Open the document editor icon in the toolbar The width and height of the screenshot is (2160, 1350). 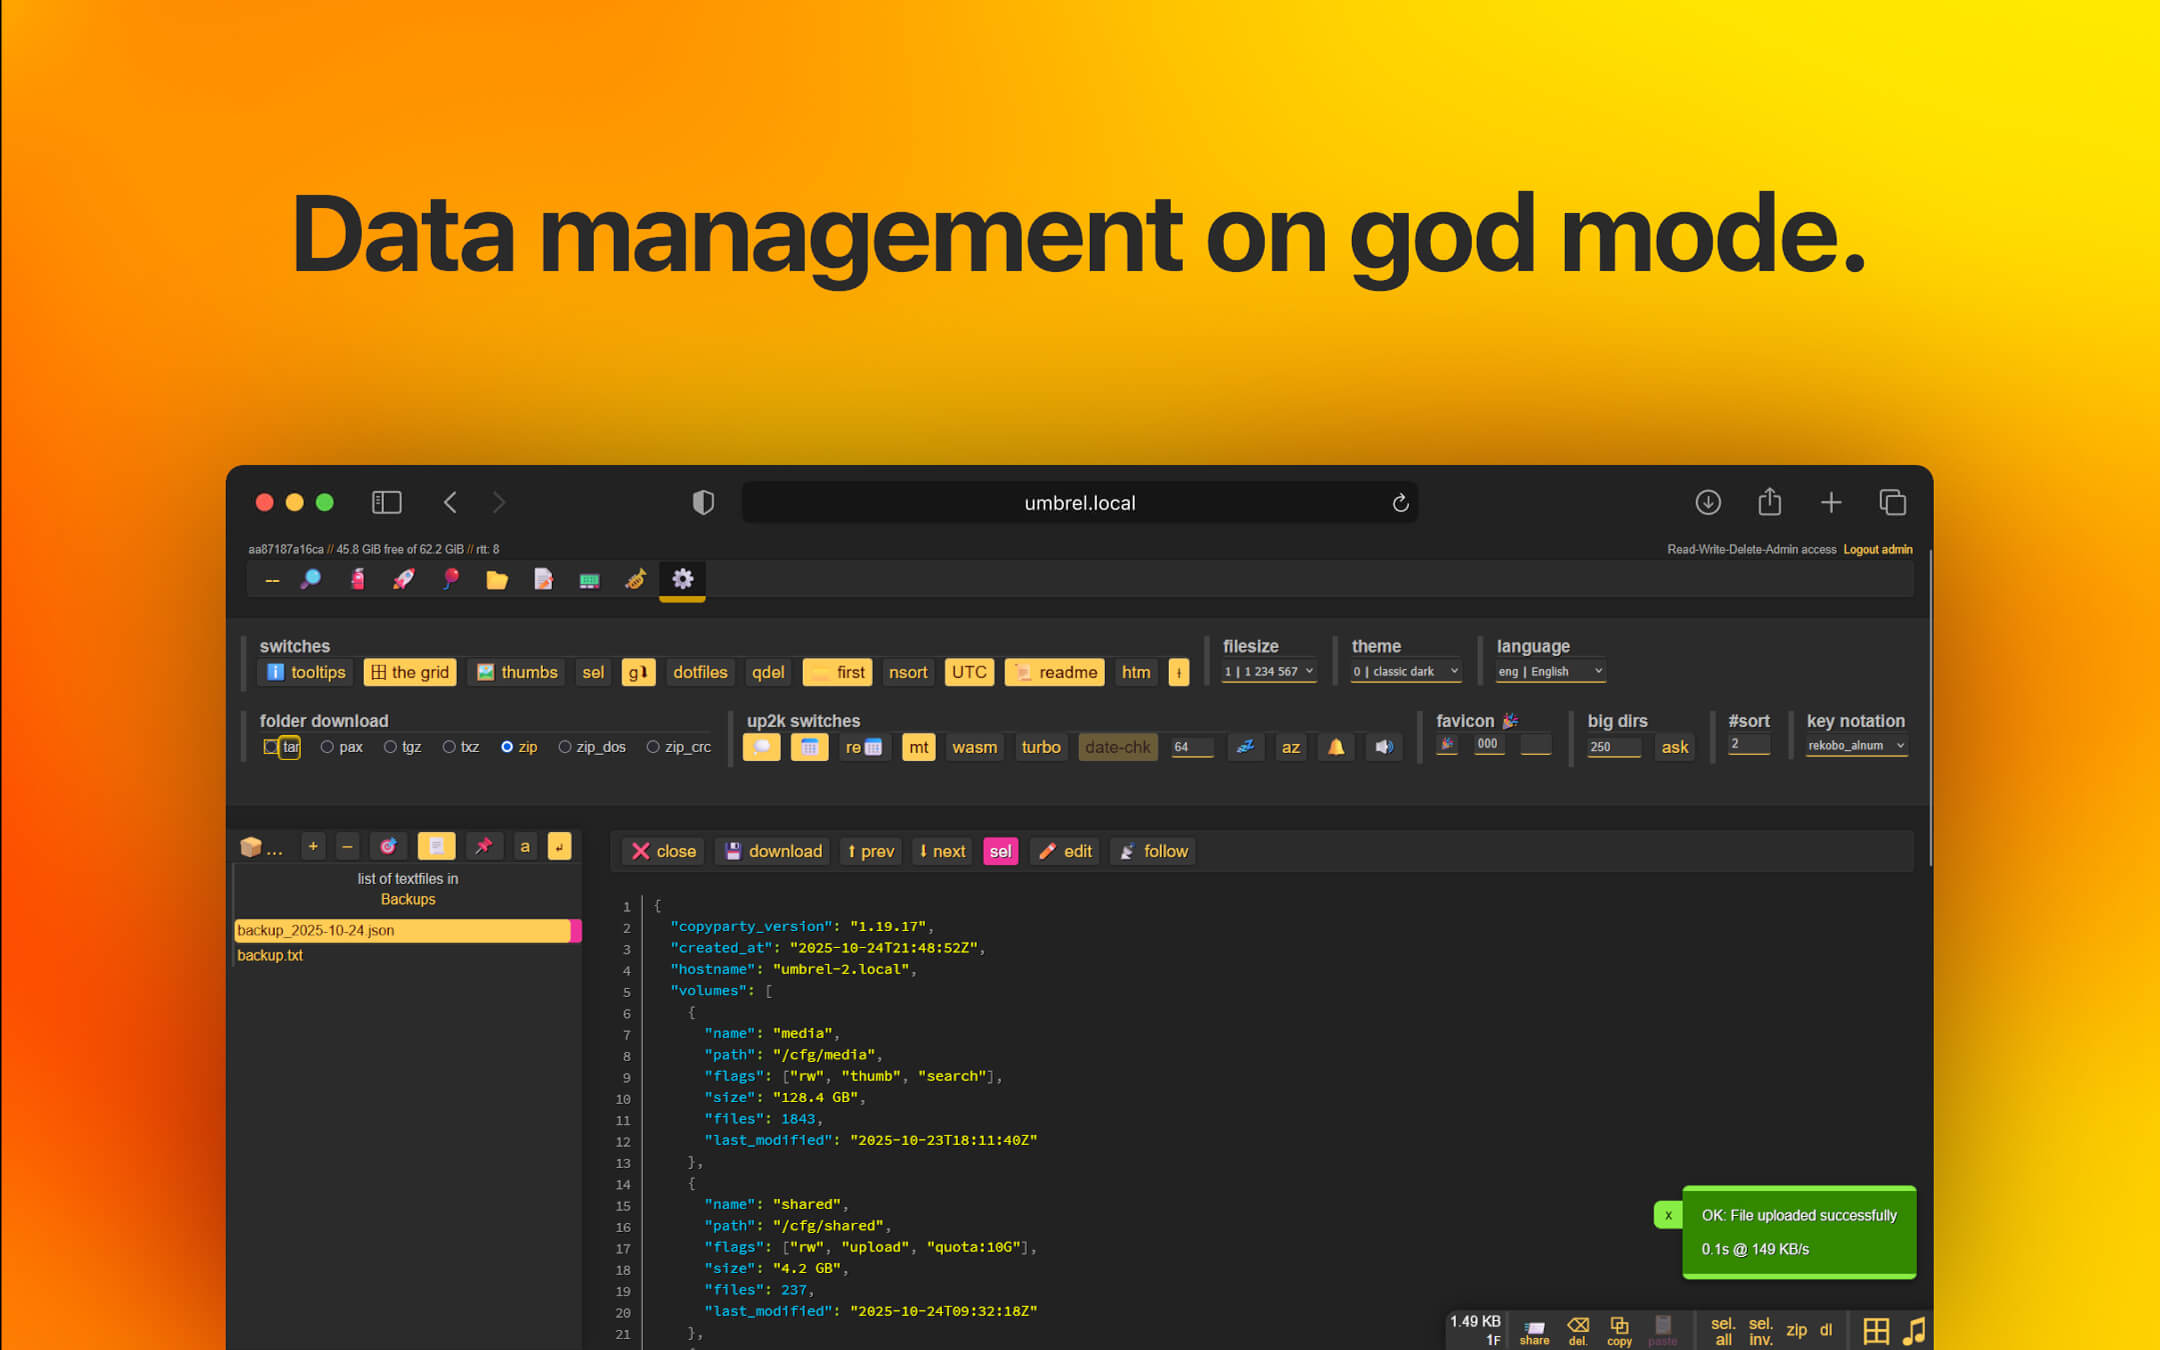(x=543, y=579)
